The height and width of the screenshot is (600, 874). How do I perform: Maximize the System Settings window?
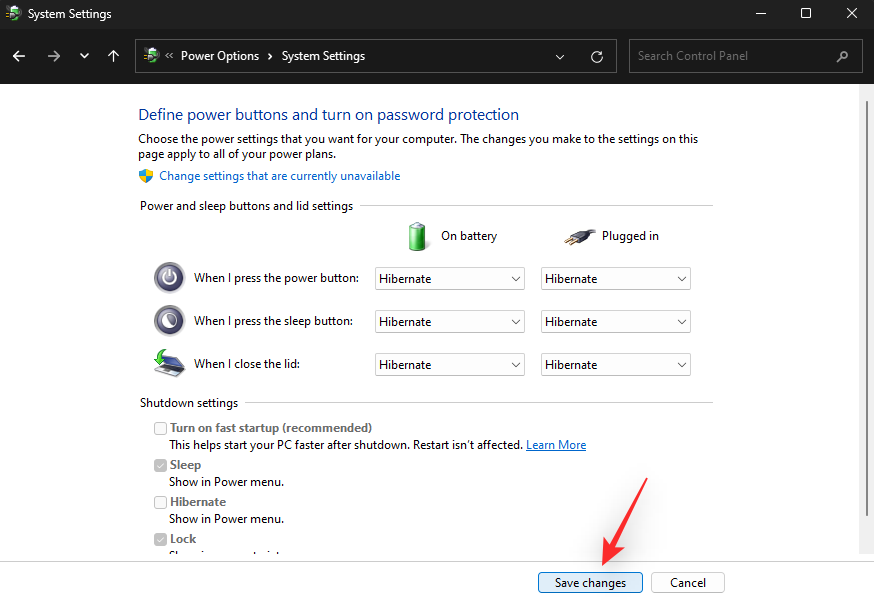tap(806, 13)
